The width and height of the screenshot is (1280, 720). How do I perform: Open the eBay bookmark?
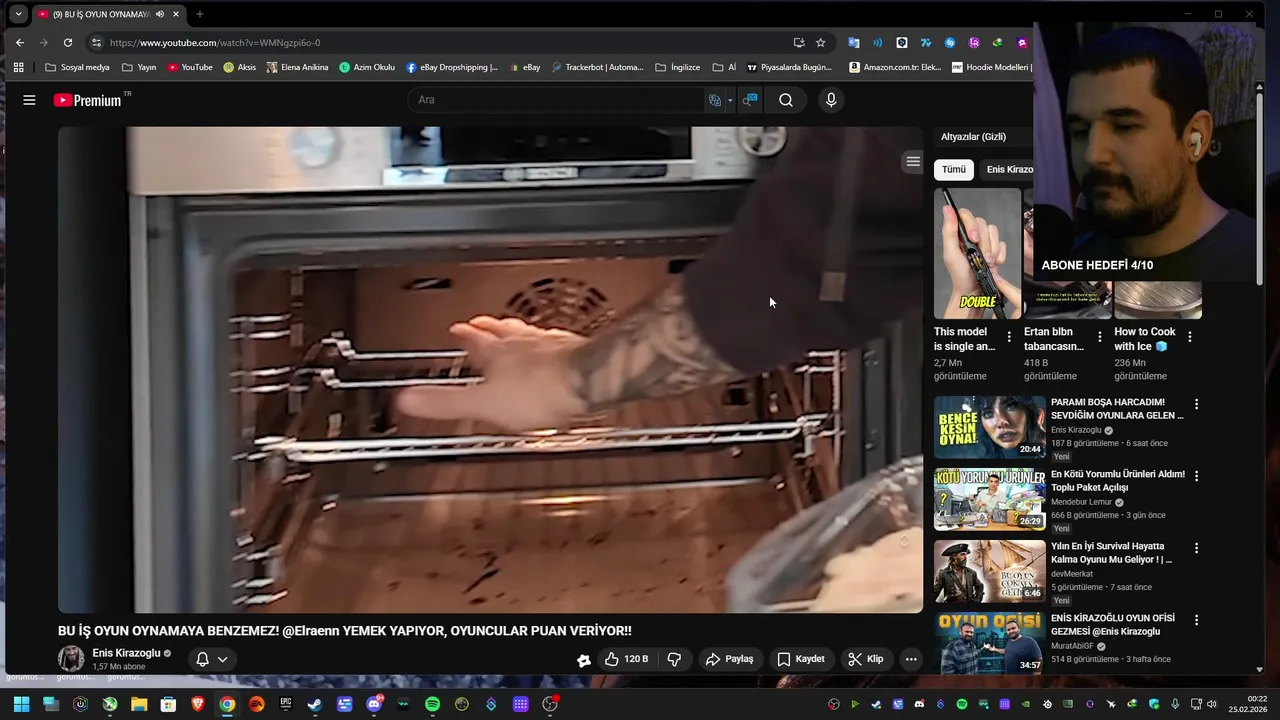coord(525,67)
